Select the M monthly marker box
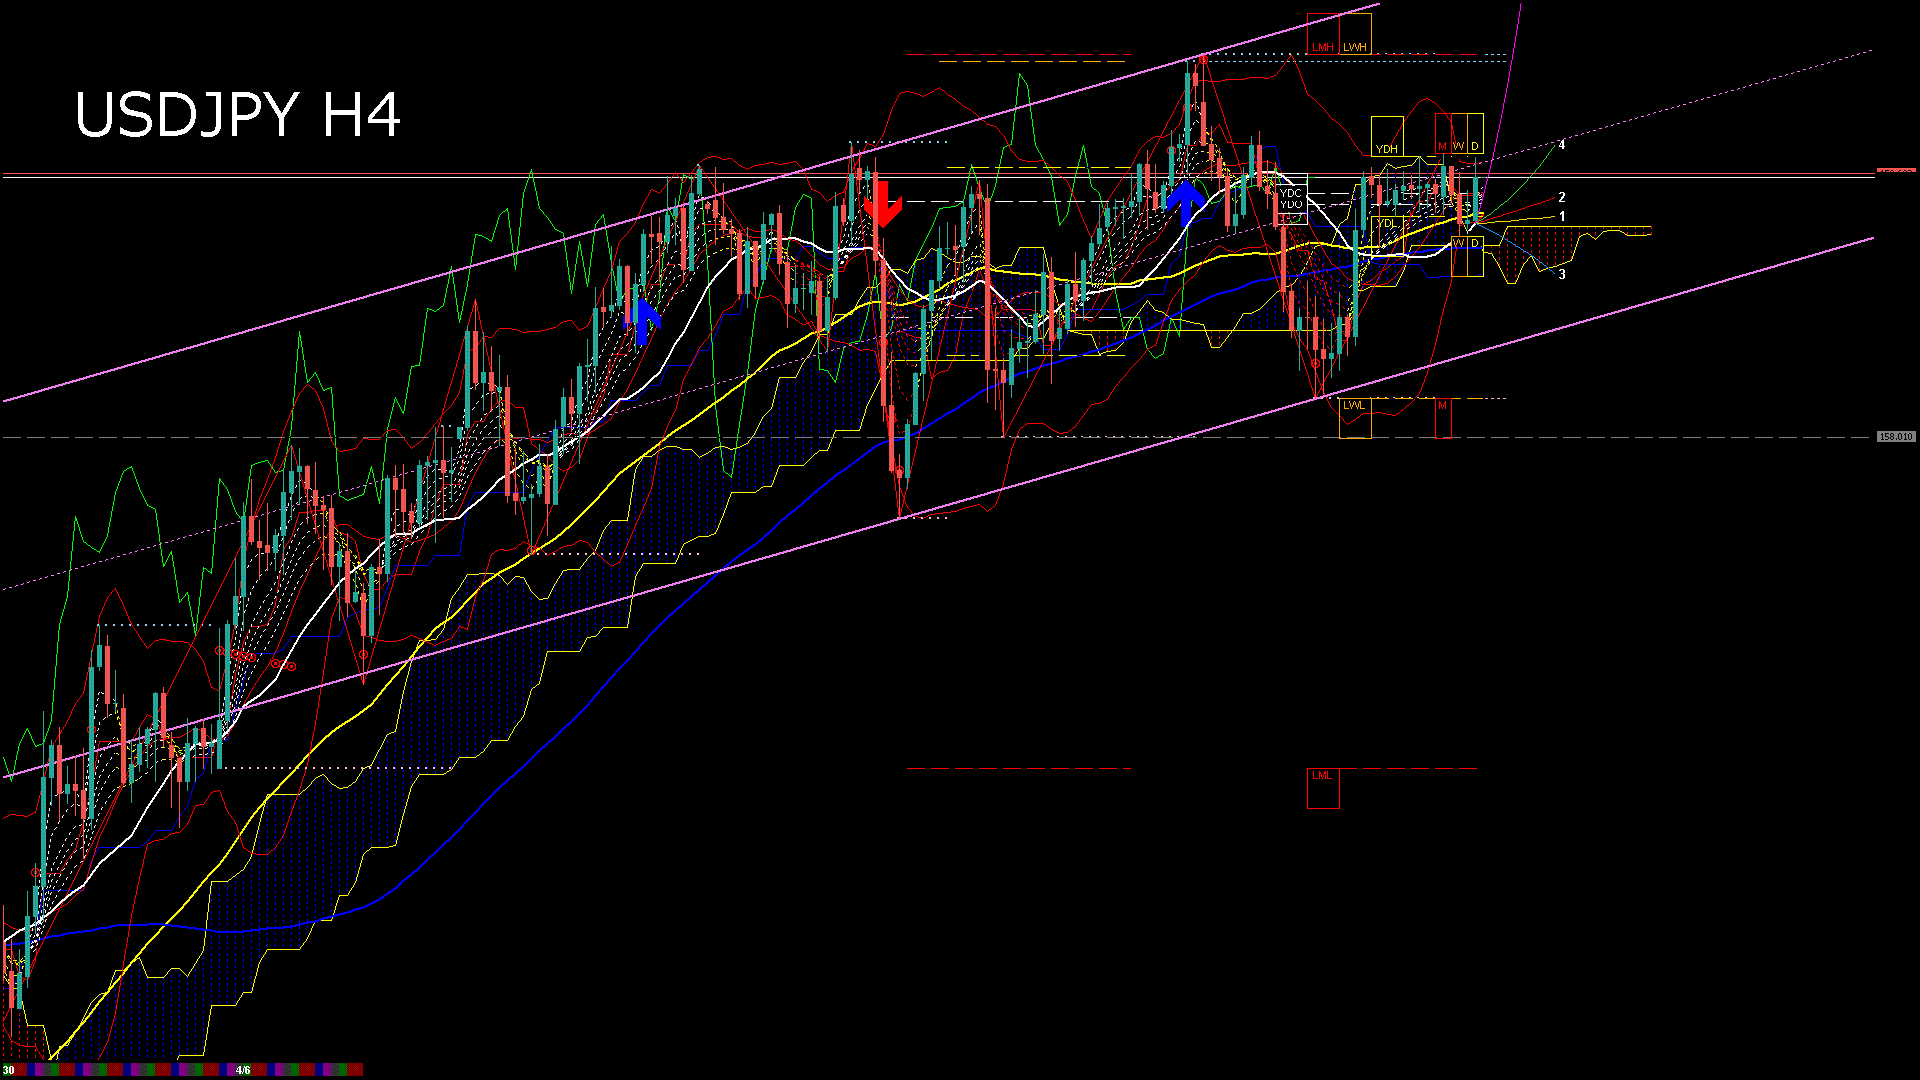Viewport: 1920px width, 1080px height. point(1443,146)
